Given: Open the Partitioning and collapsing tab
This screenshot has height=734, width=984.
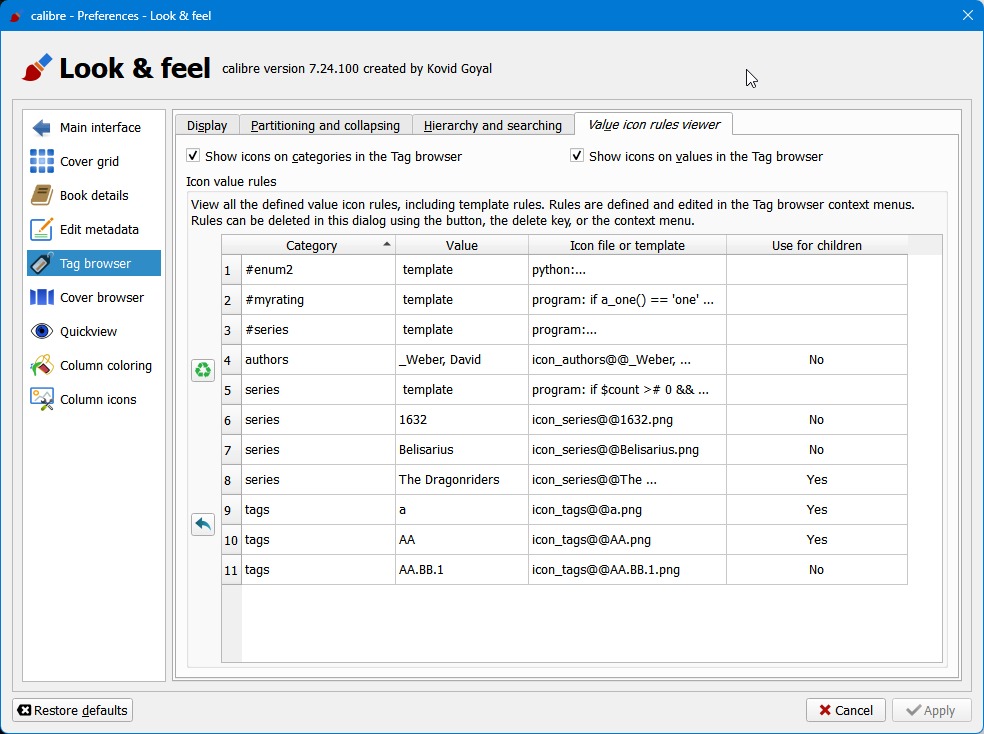Looking at the screenshot, I should click(325, 126).
